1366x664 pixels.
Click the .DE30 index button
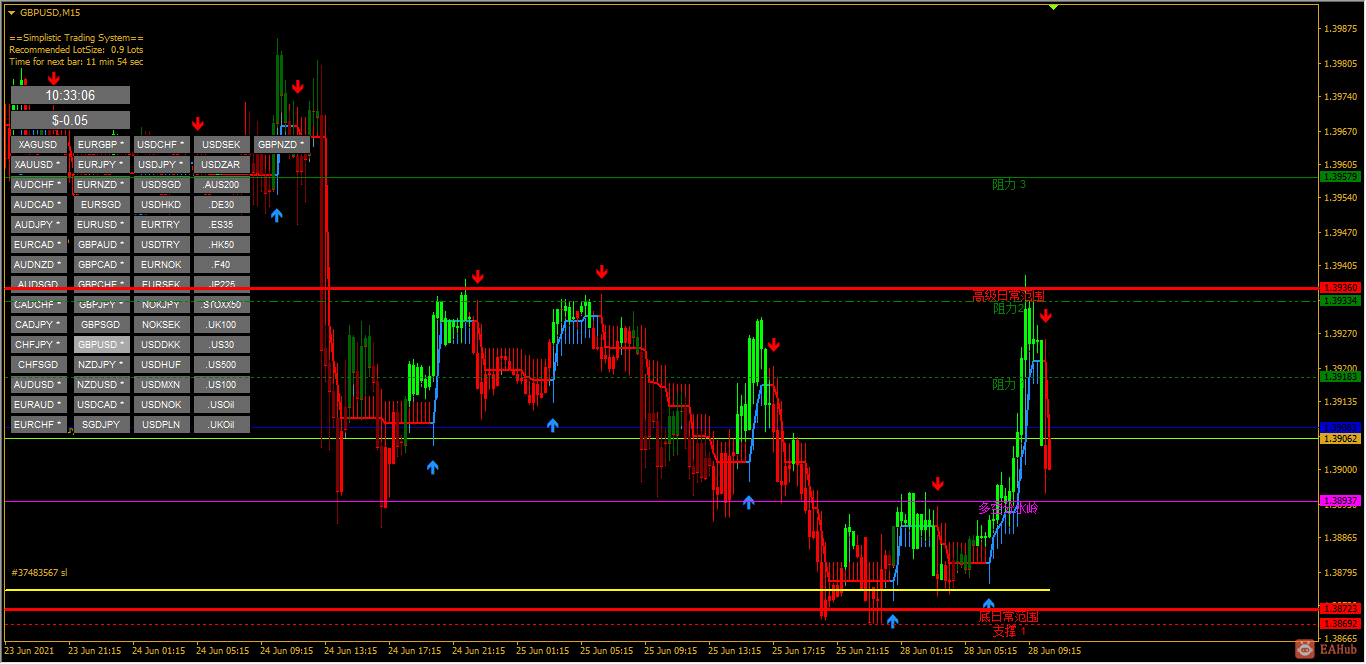pos(221,205)
